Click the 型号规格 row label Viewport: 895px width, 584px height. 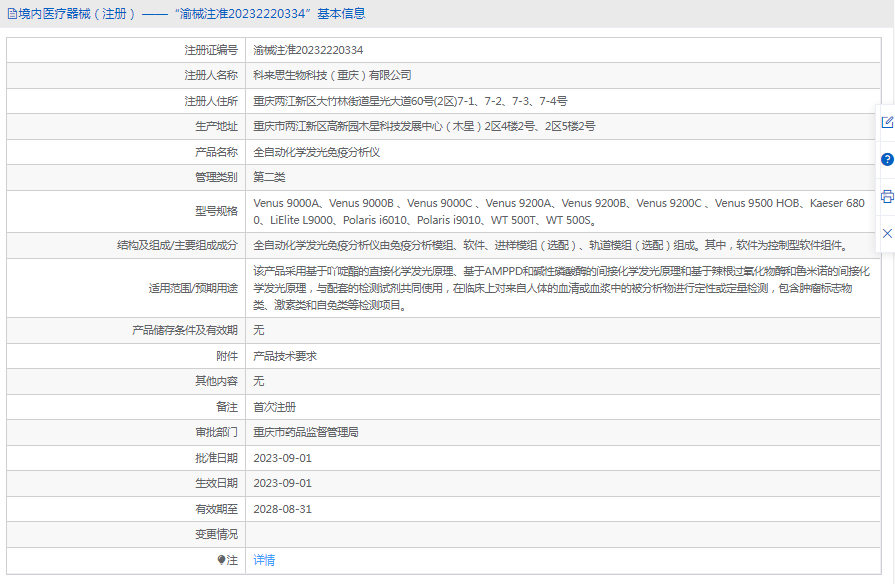click(216, 211)
